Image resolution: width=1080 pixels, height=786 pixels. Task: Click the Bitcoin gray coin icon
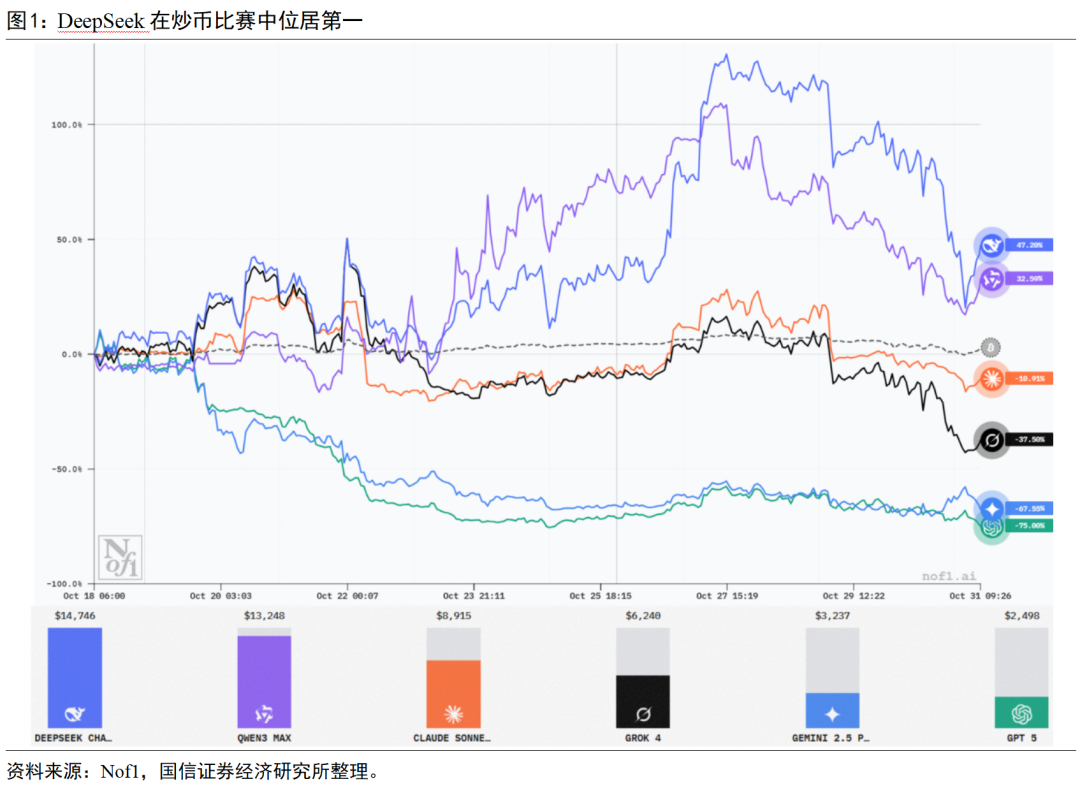tap(990, 347)
